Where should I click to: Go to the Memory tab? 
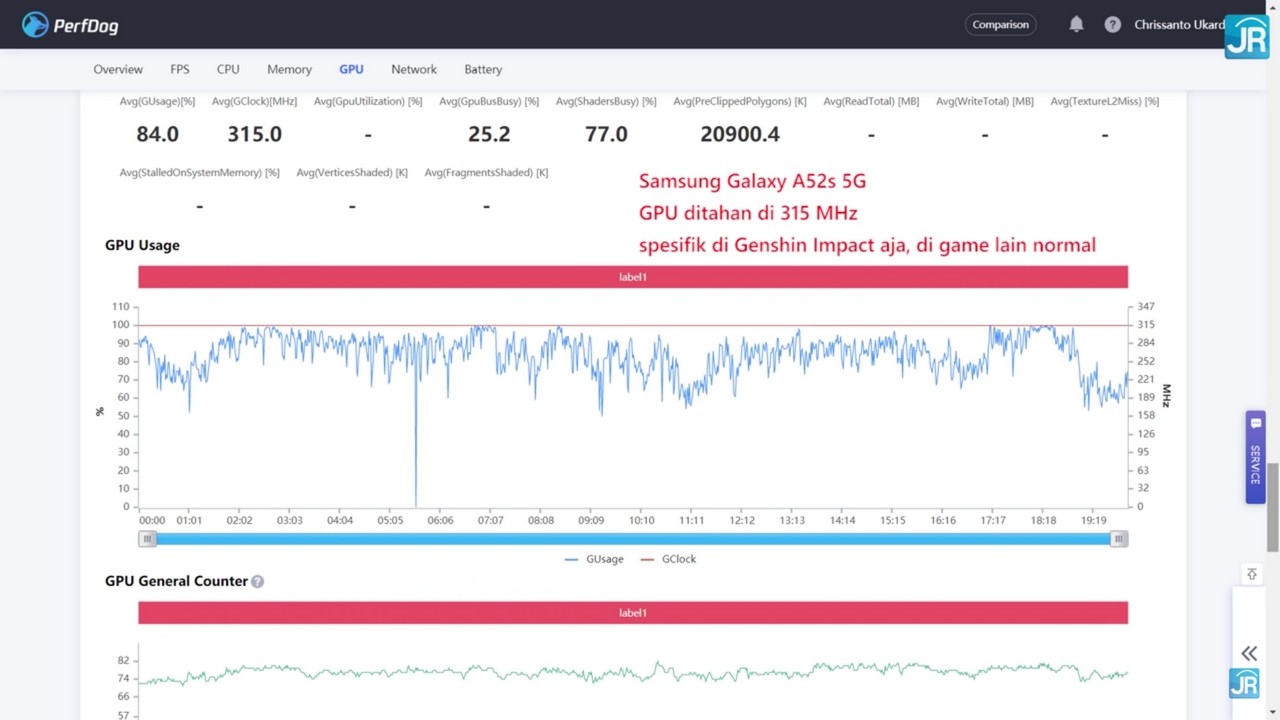[289, 69]
